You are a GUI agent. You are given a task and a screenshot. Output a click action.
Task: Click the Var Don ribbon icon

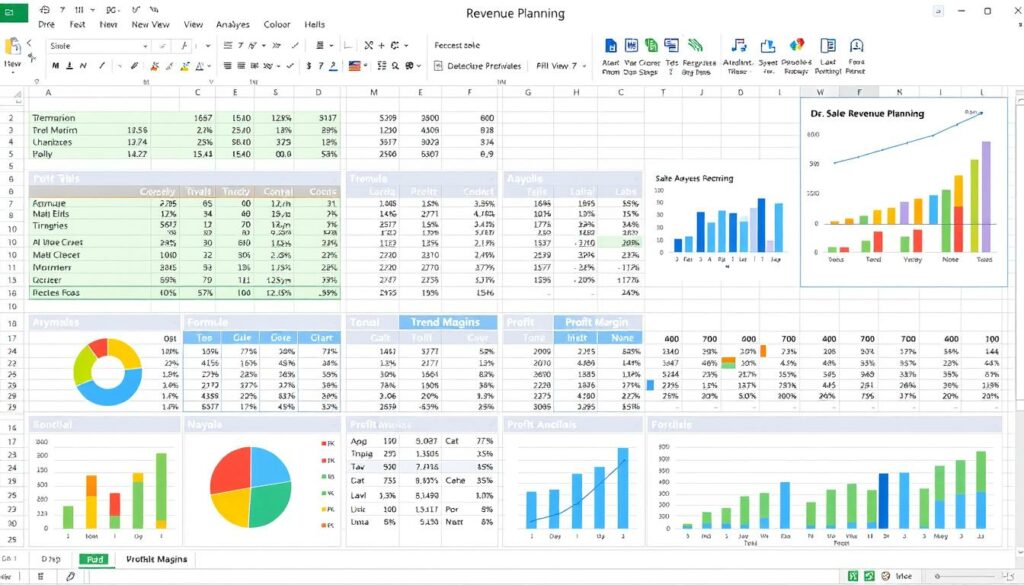tap(632, 45)
